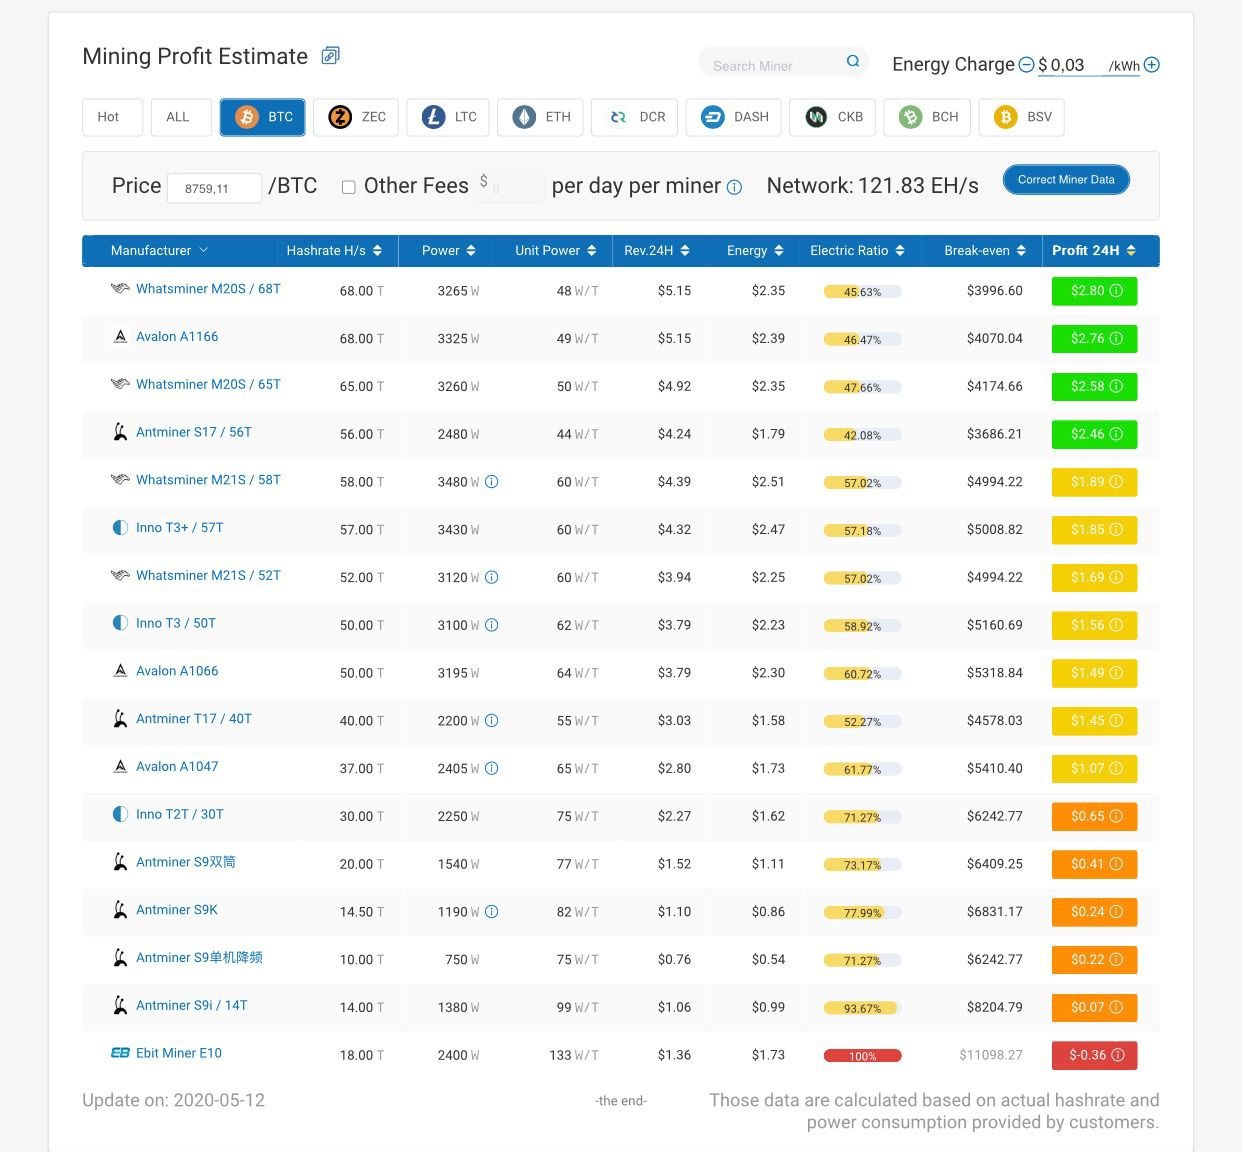Open Whatsminer M20S / 68T link

point(208,289)
